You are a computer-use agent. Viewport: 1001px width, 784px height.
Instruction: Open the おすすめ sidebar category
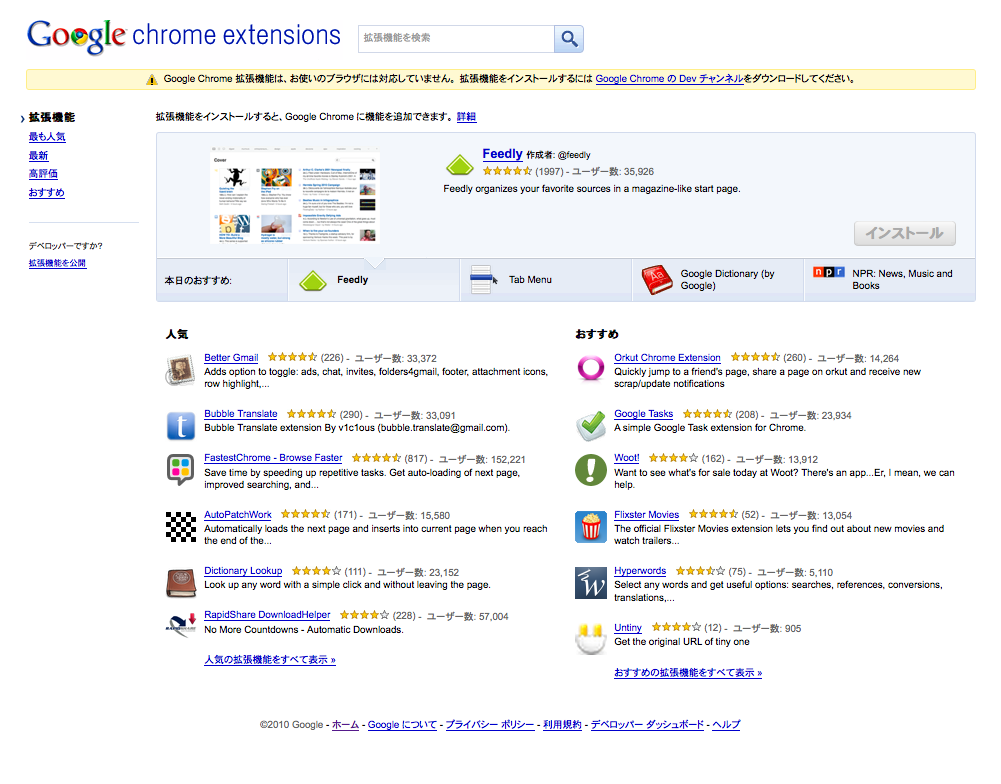[47, 192]
